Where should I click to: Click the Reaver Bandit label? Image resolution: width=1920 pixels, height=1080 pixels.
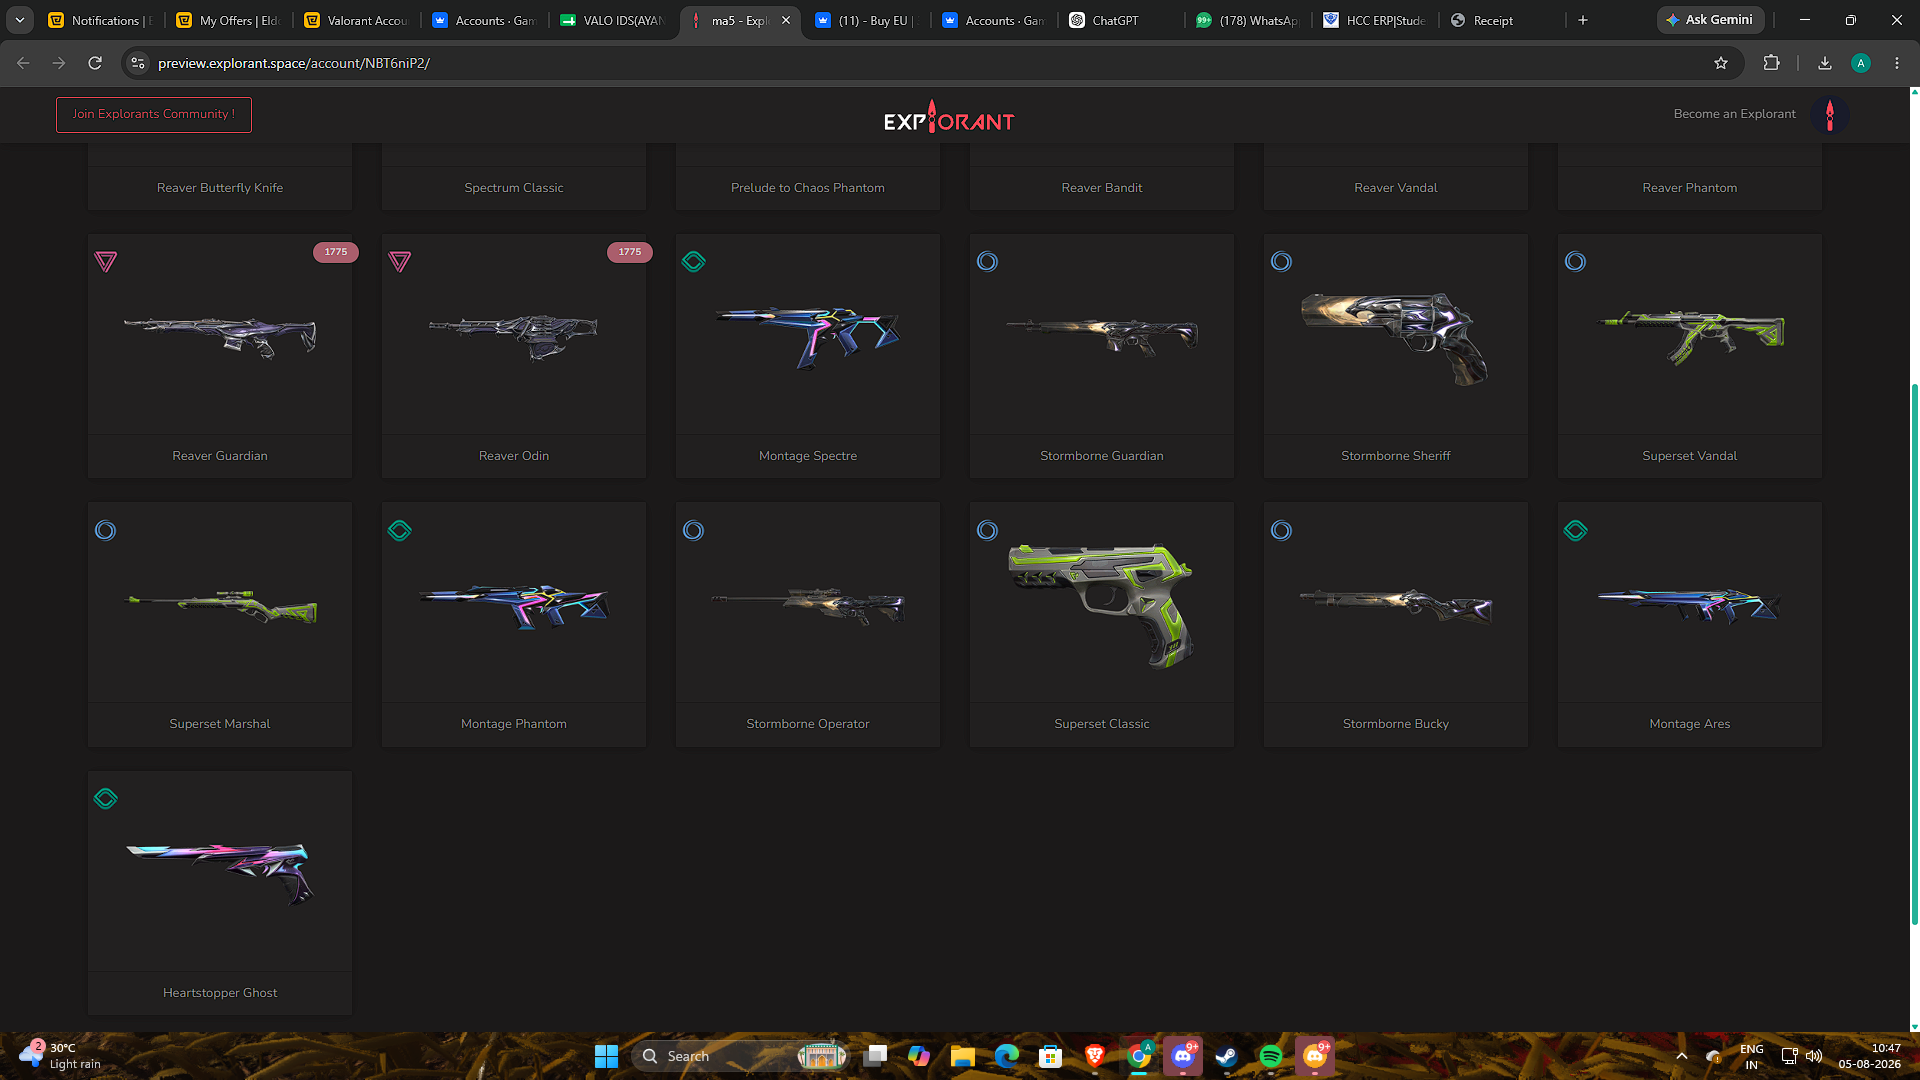[x=1102, y=188]
